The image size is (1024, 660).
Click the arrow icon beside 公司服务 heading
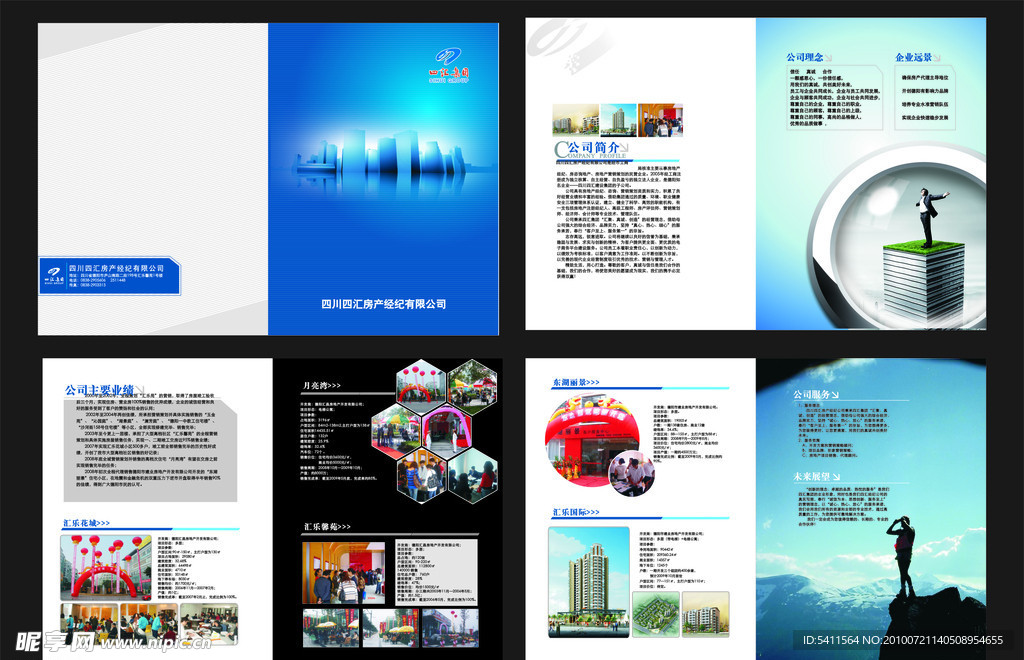pos(835,394)
